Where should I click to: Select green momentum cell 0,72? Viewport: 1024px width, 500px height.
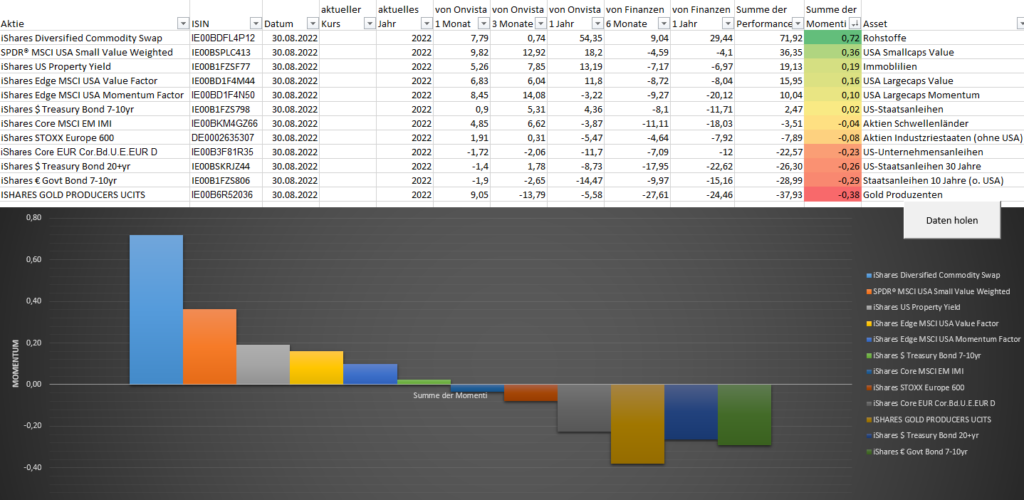833,38
